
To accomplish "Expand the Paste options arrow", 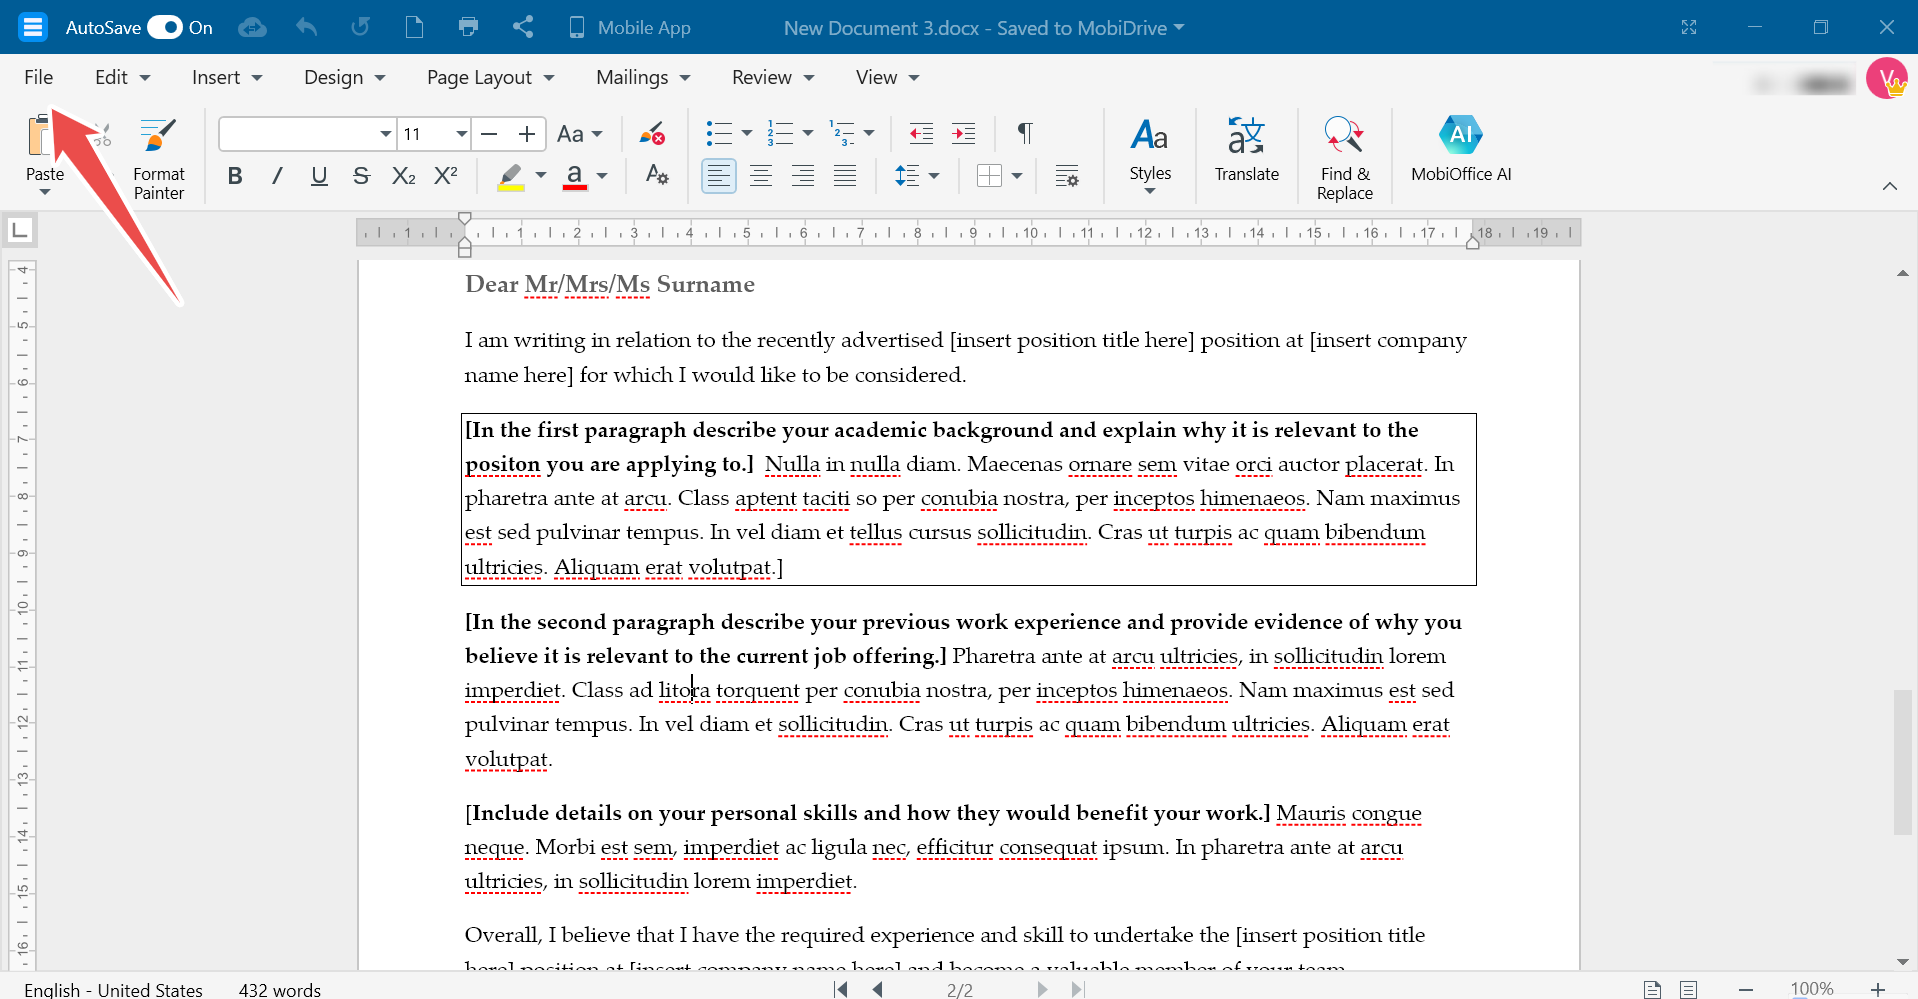I will pos(45,192).
